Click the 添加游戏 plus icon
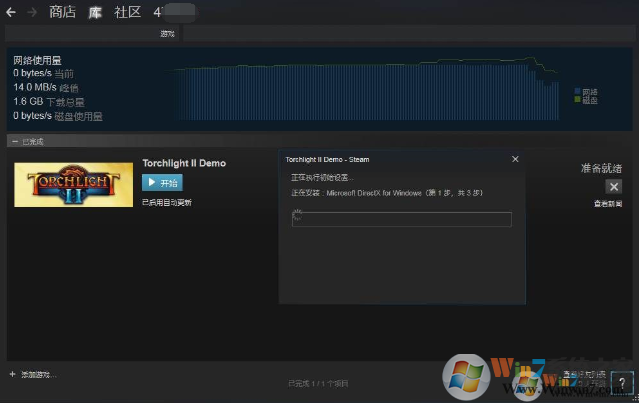This screenshot has height=403, width=640. pos(12,374)
